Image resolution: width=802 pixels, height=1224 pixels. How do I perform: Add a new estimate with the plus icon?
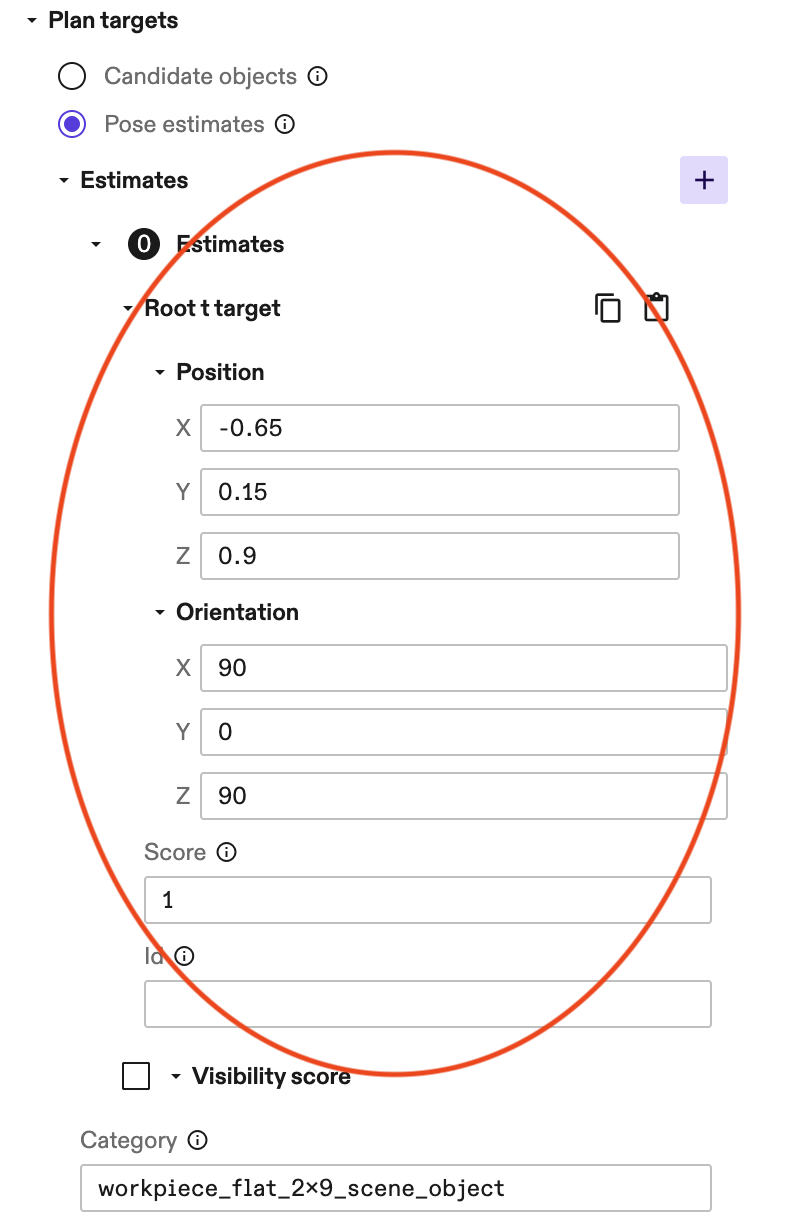click(704, 180)
